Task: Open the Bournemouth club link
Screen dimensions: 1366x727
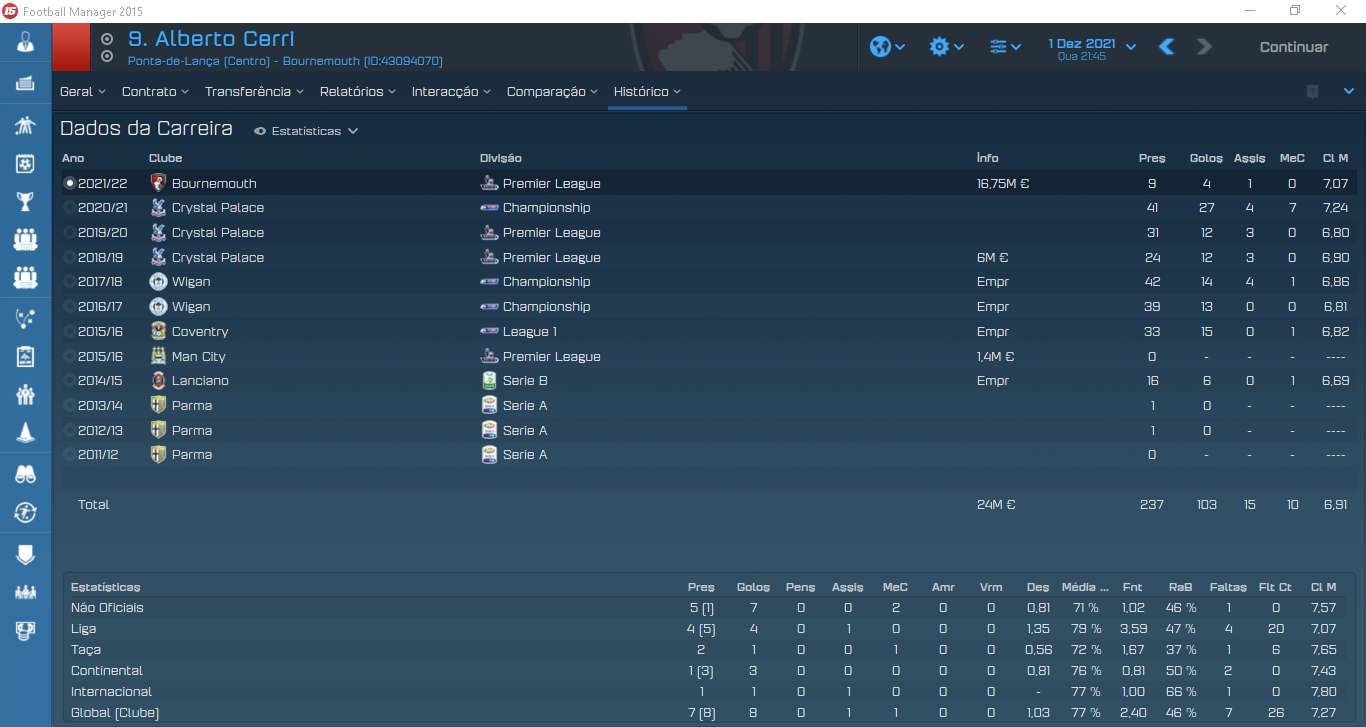Action: tap(214, 183)
